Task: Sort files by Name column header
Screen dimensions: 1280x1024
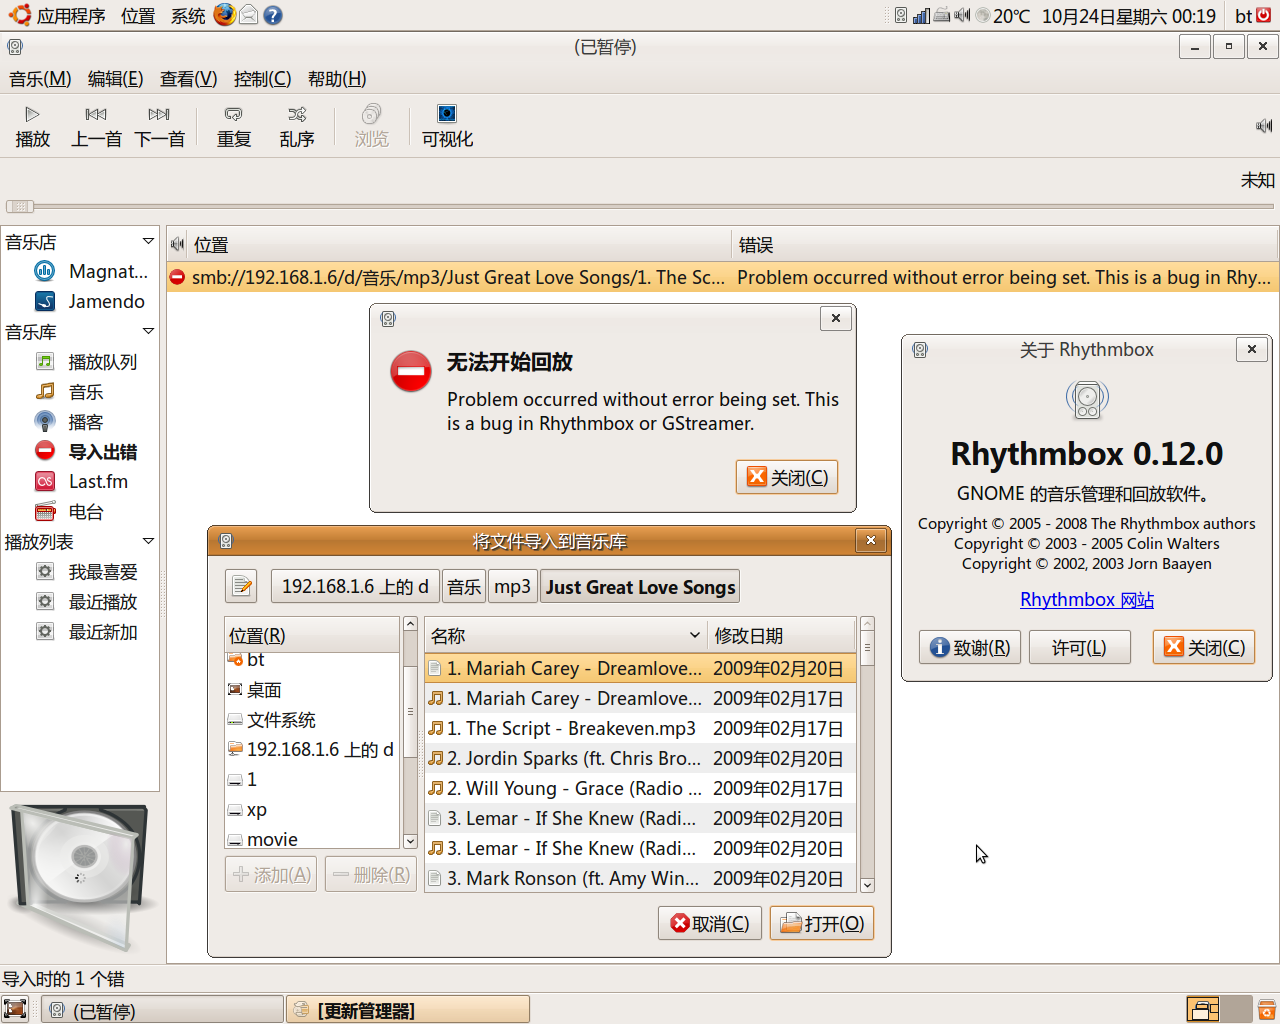Action: pos(566,636)
